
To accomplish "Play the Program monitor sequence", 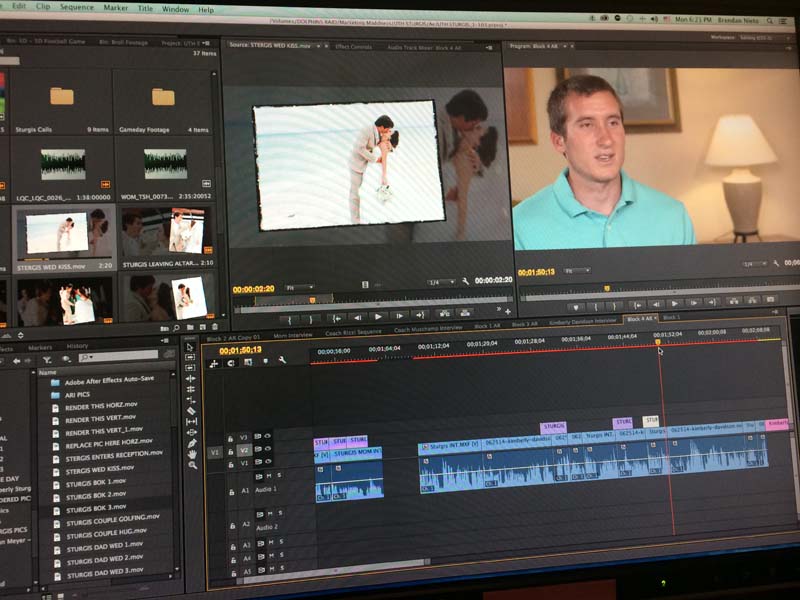I will [674, 304].
